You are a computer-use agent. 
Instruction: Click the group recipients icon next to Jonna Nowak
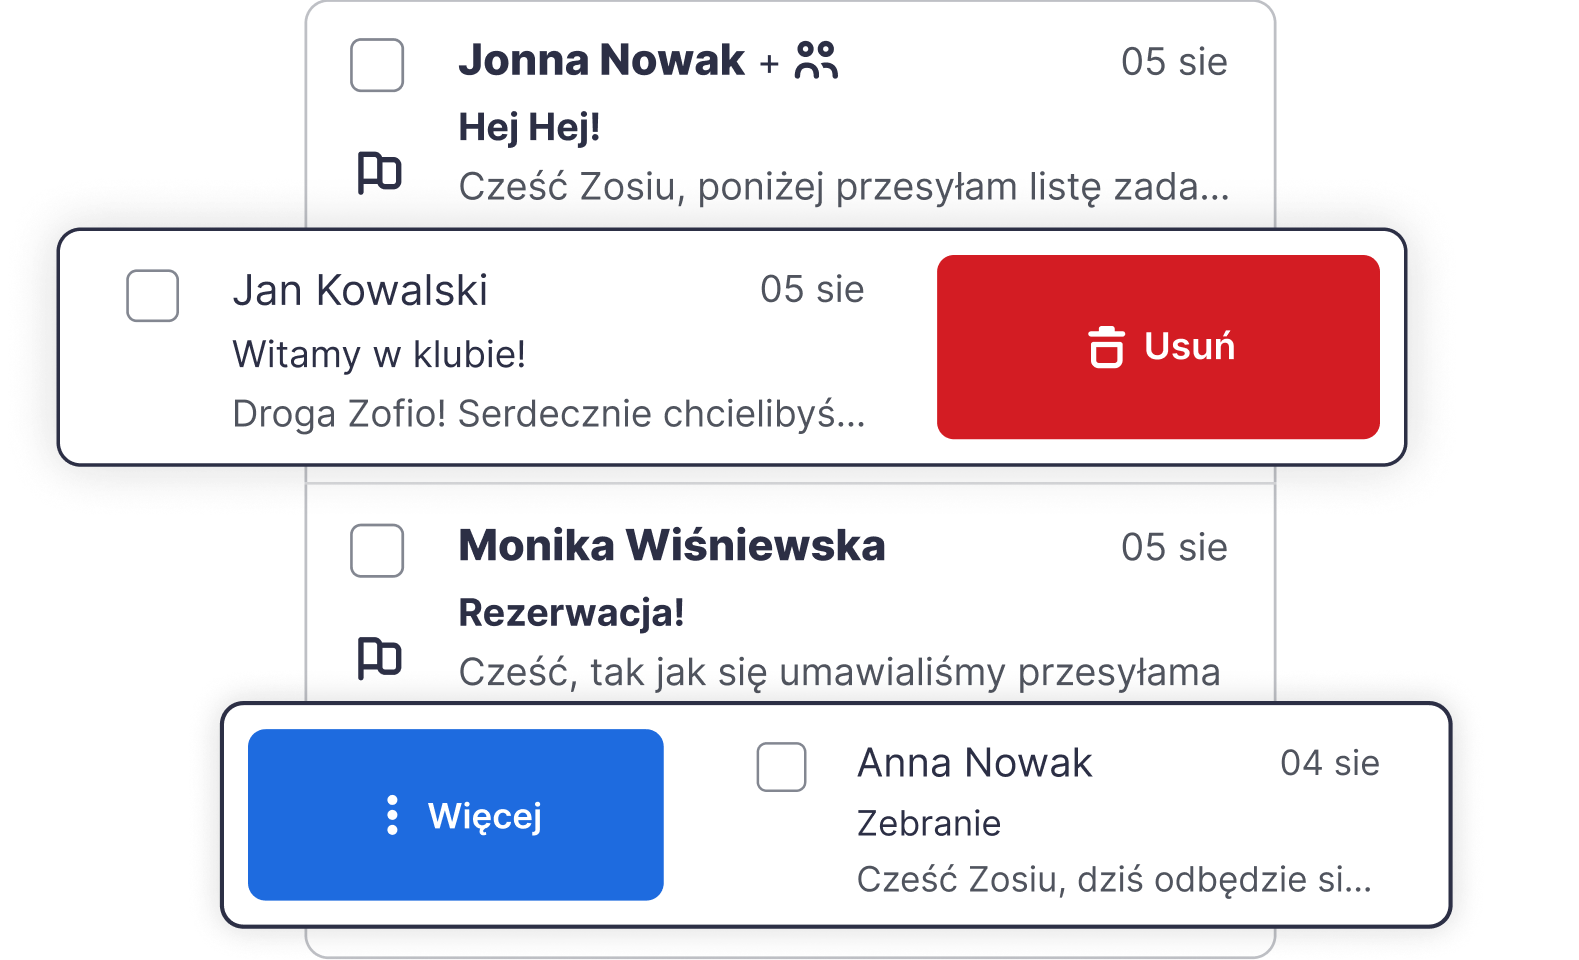(x=816, y=61)
